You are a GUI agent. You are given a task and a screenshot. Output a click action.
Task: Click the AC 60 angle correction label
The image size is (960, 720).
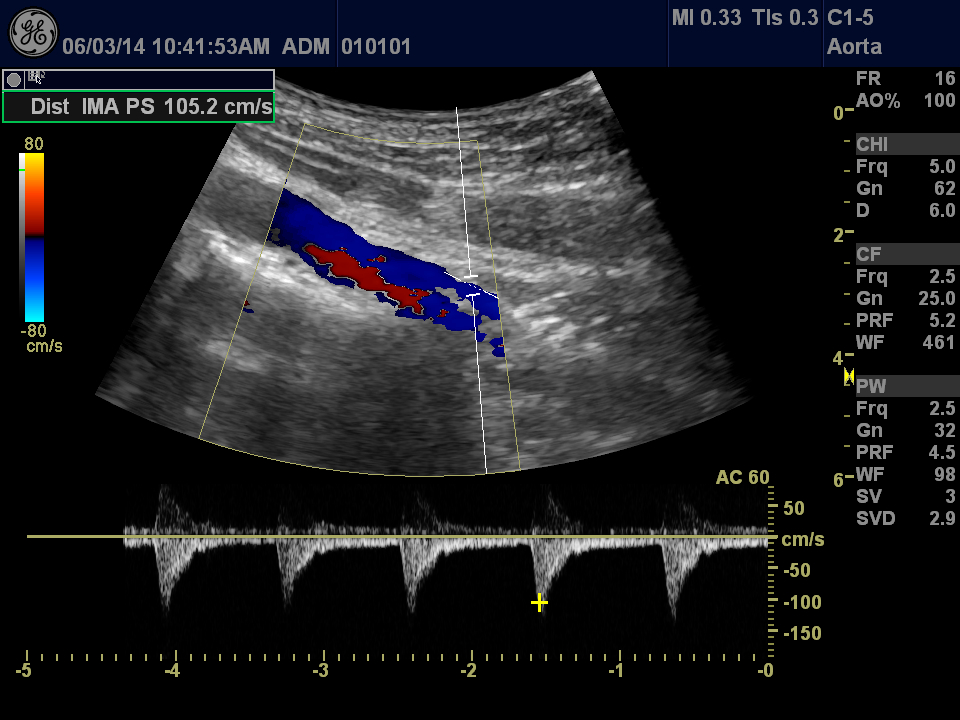pos(742,478)
